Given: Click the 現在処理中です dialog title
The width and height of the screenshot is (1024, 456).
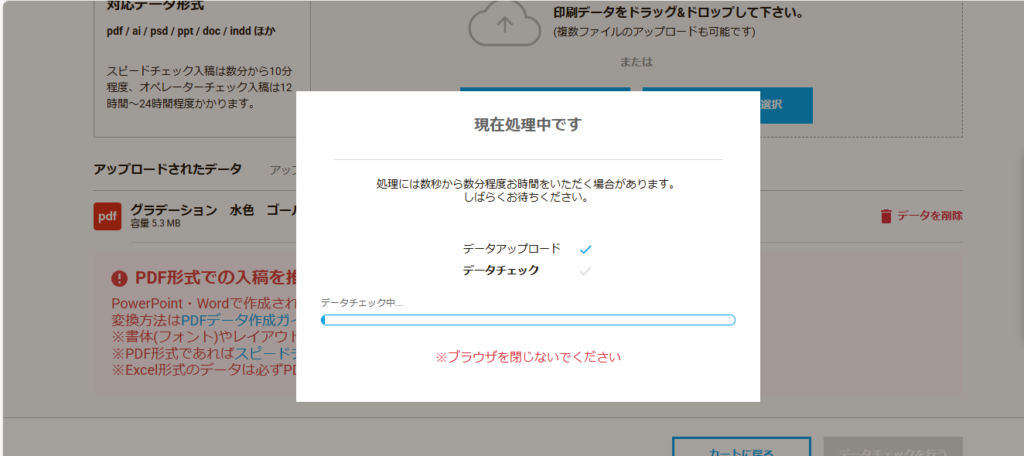Looking at the screenshot, I should coord(527,125).
